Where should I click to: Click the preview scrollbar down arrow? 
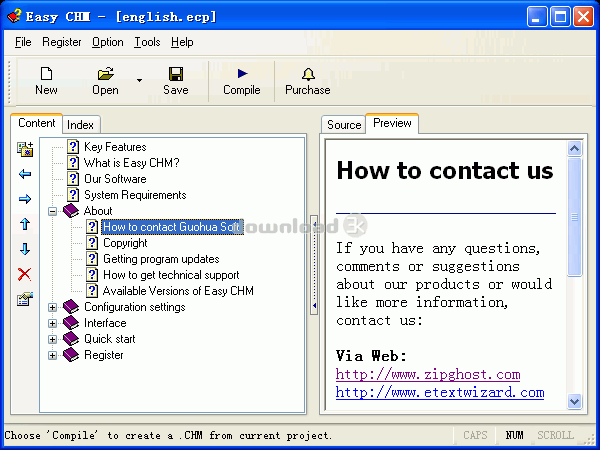pyautogui.click(x=574, y=401)
